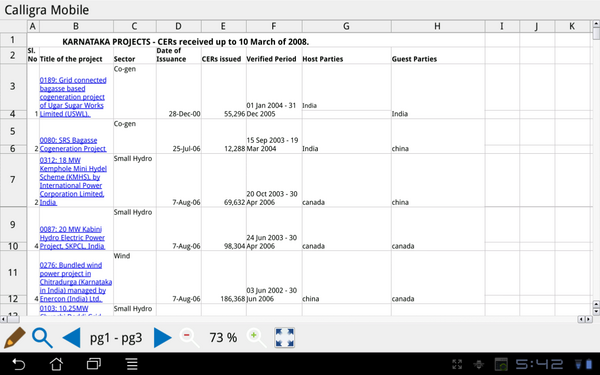The image size is (600, 375).
Task: Zoom in with the plus magnifier
Action: [x=256, y=338]
